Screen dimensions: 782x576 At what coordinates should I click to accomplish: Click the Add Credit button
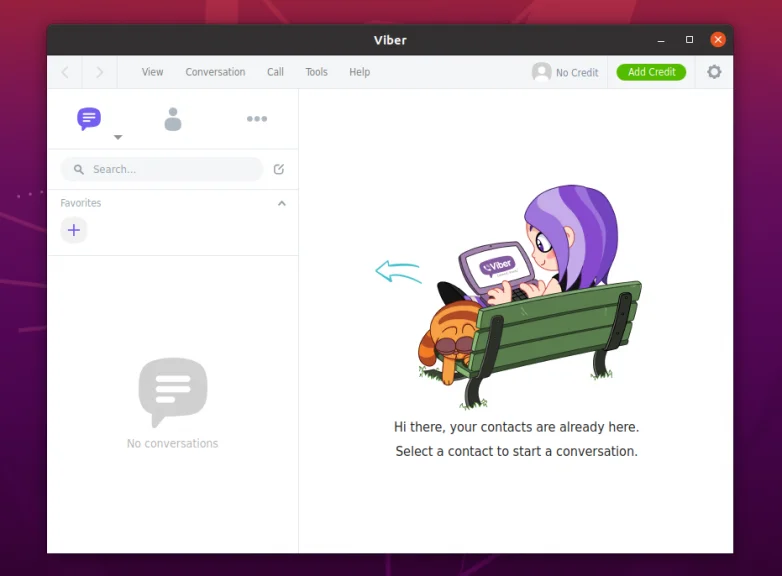point(651,72)
